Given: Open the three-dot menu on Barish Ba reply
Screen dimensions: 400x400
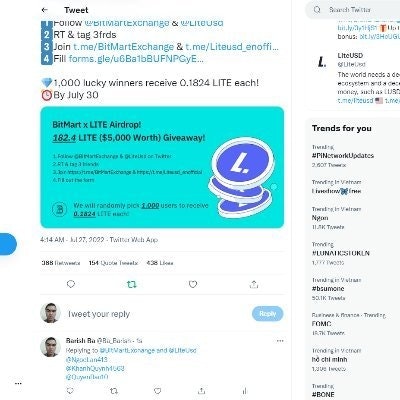Looking at the screenshot, I should (280, 341).
